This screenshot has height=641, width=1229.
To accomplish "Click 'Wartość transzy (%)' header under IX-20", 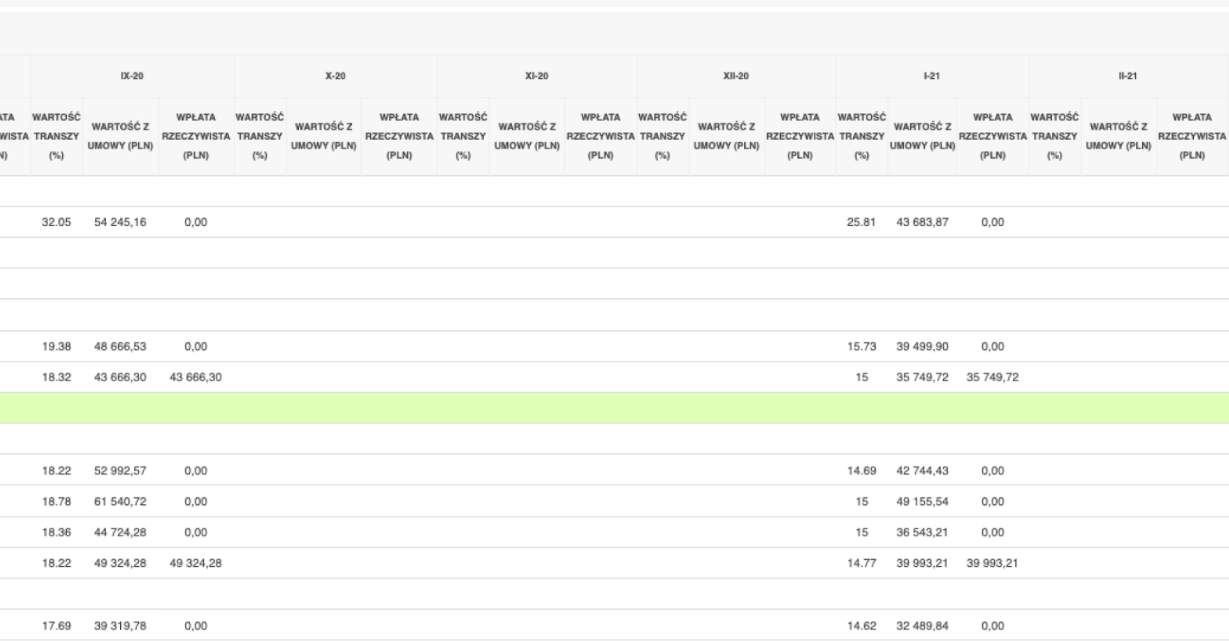I will tap(57, 136).
